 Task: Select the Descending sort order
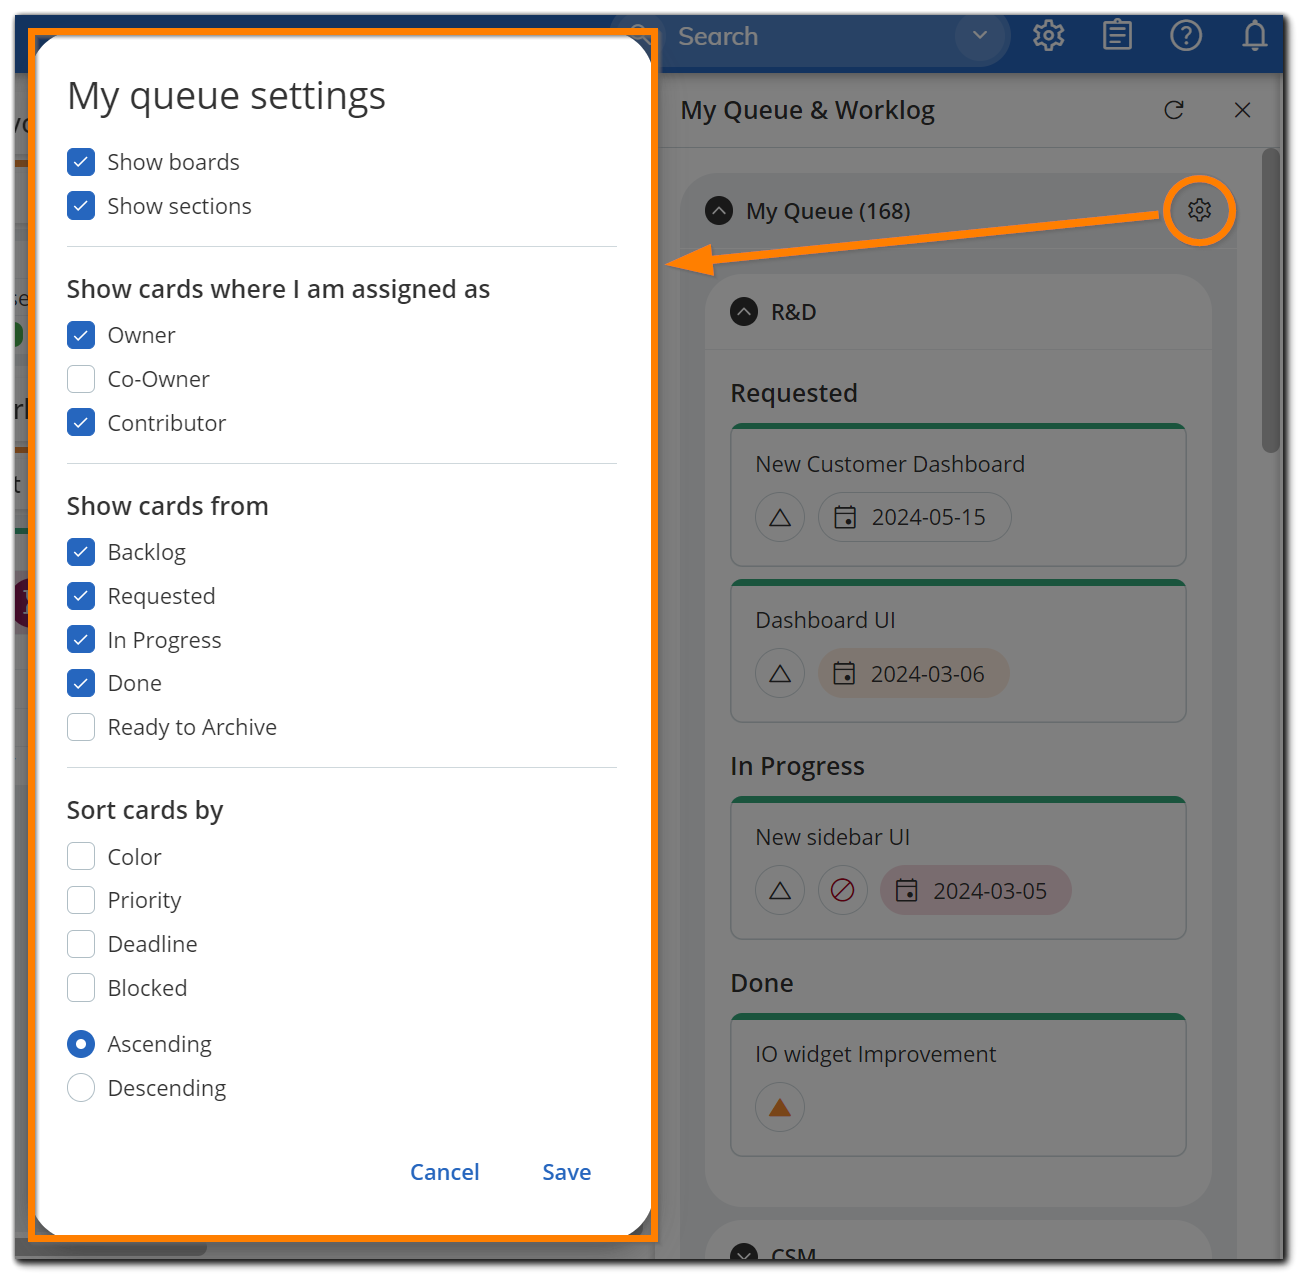[81, 1087]
